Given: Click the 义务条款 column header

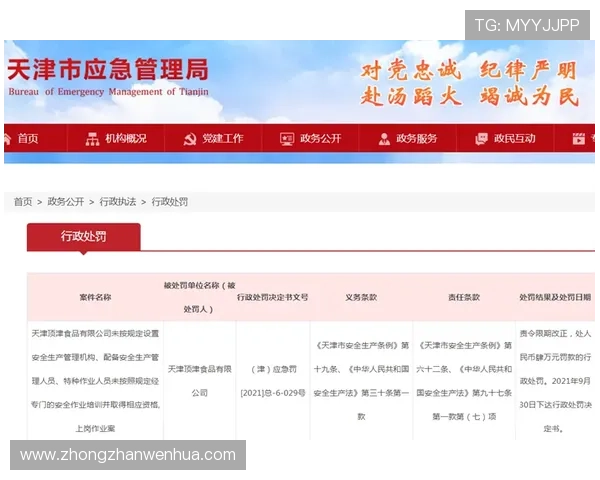Looking at the screenshot, I should pos(361,297).
